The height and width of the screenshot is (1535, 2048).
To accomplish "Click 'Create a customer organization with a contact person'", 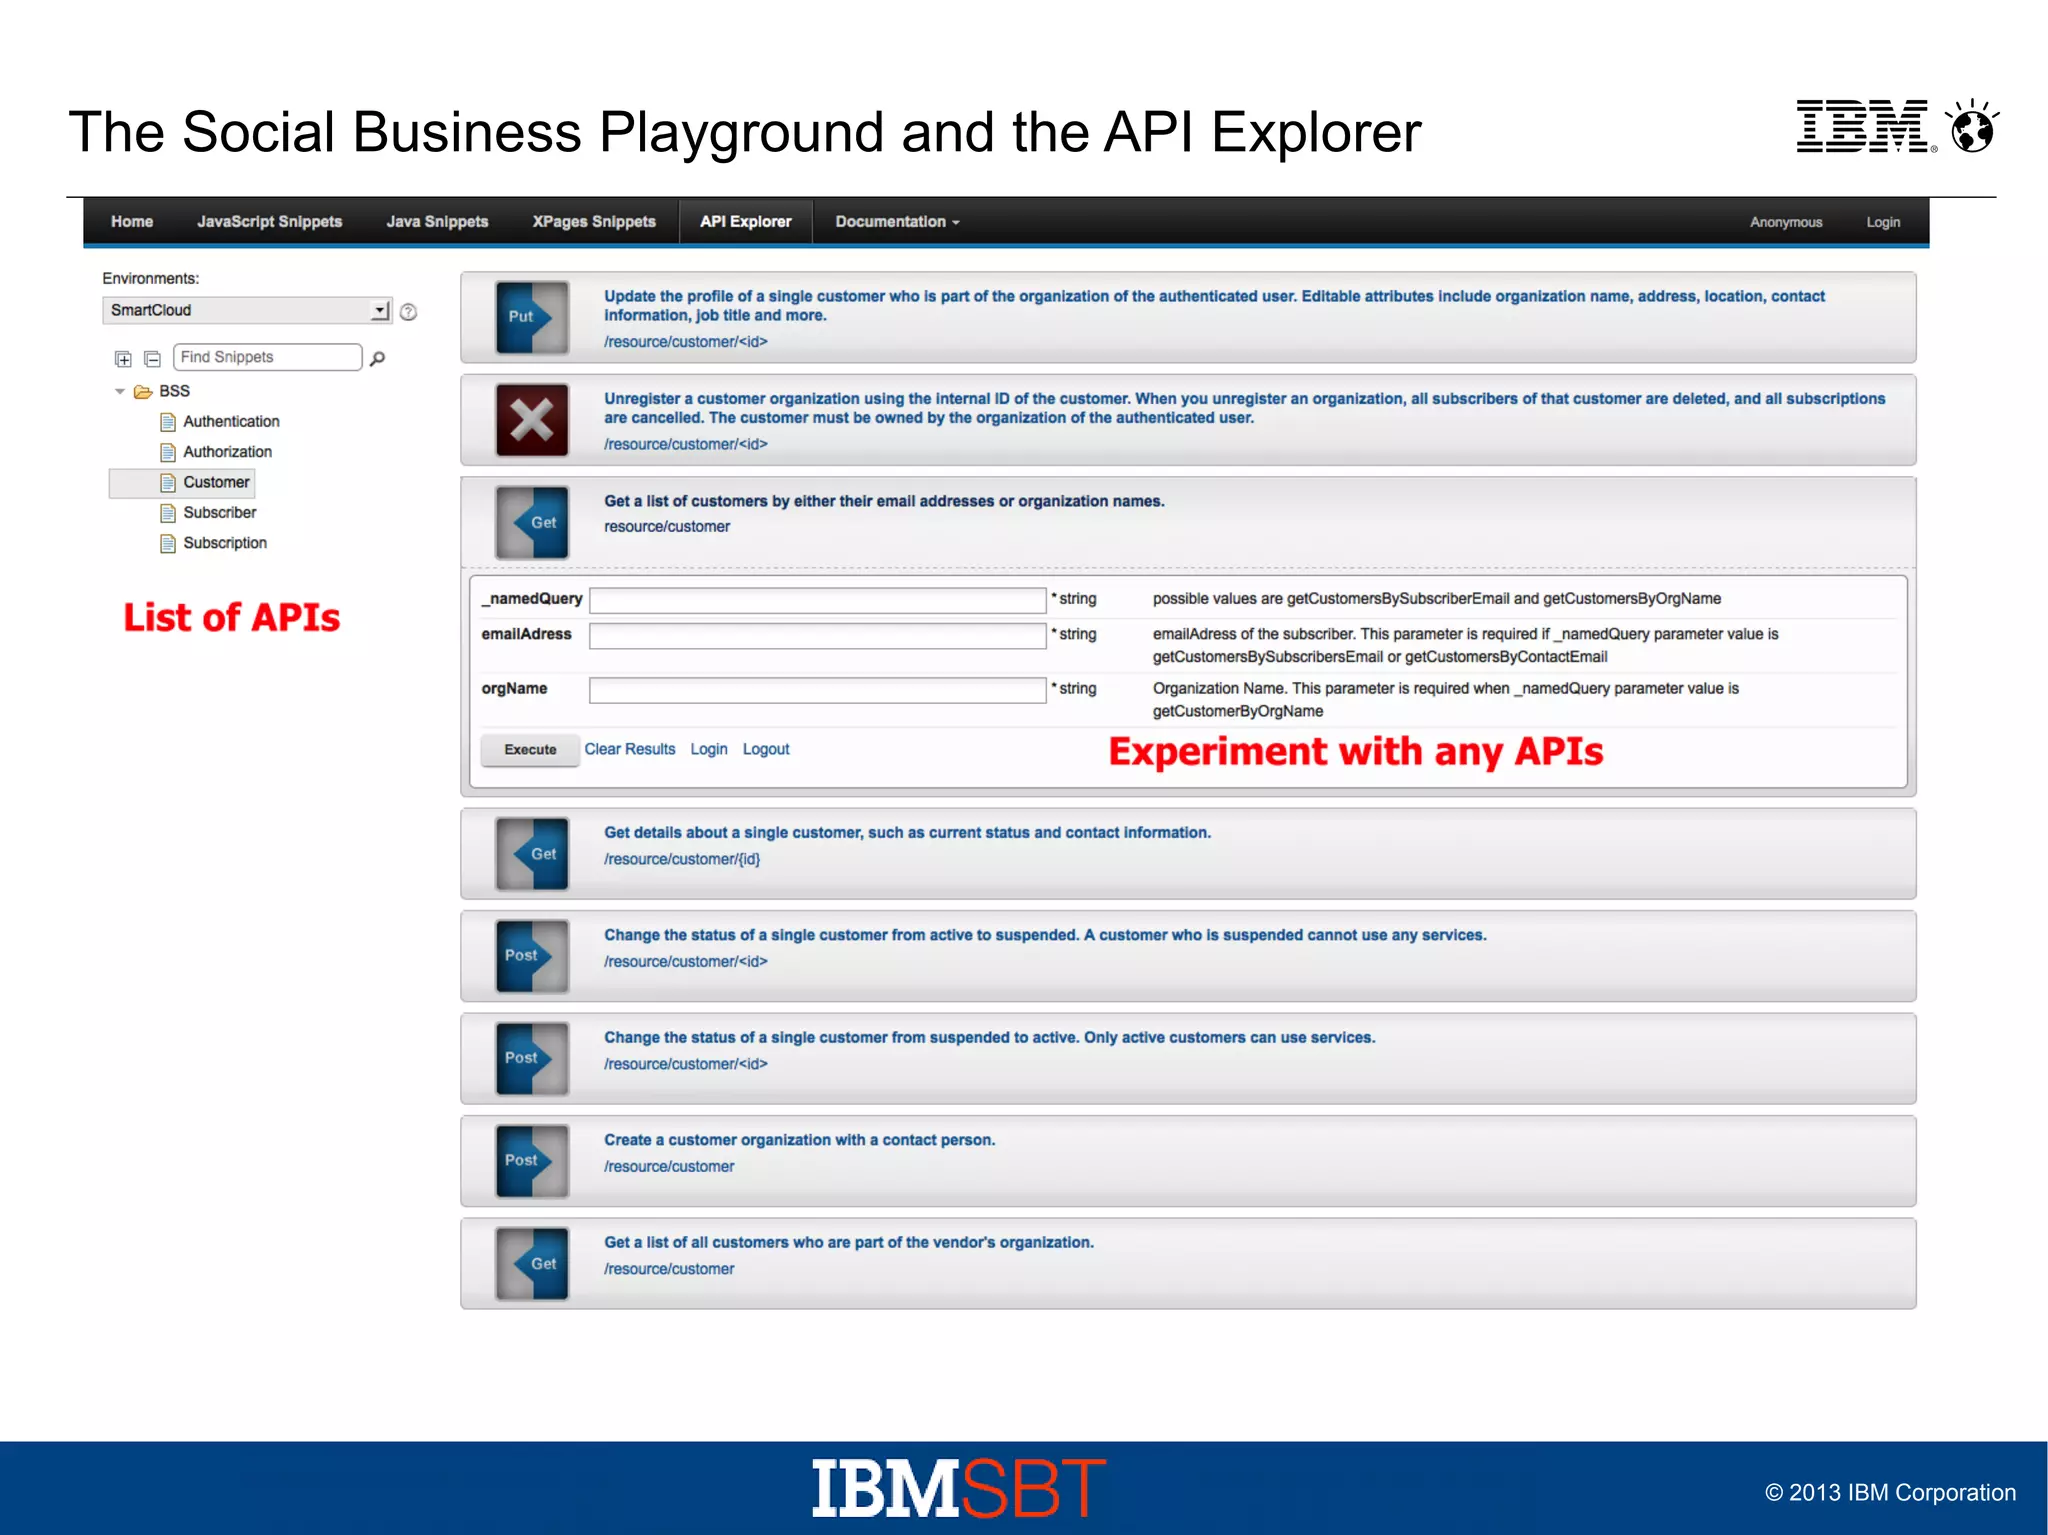I will [799, 1140].
